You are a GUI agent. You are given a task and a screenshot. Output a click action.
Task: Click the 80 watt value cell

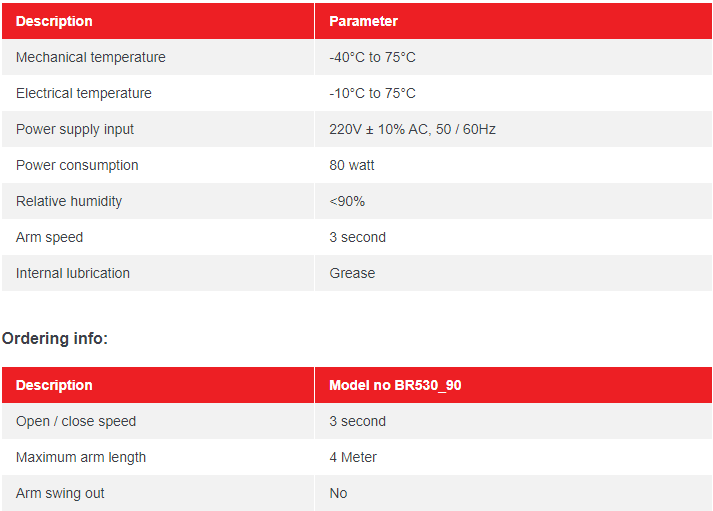coord(352,165)
